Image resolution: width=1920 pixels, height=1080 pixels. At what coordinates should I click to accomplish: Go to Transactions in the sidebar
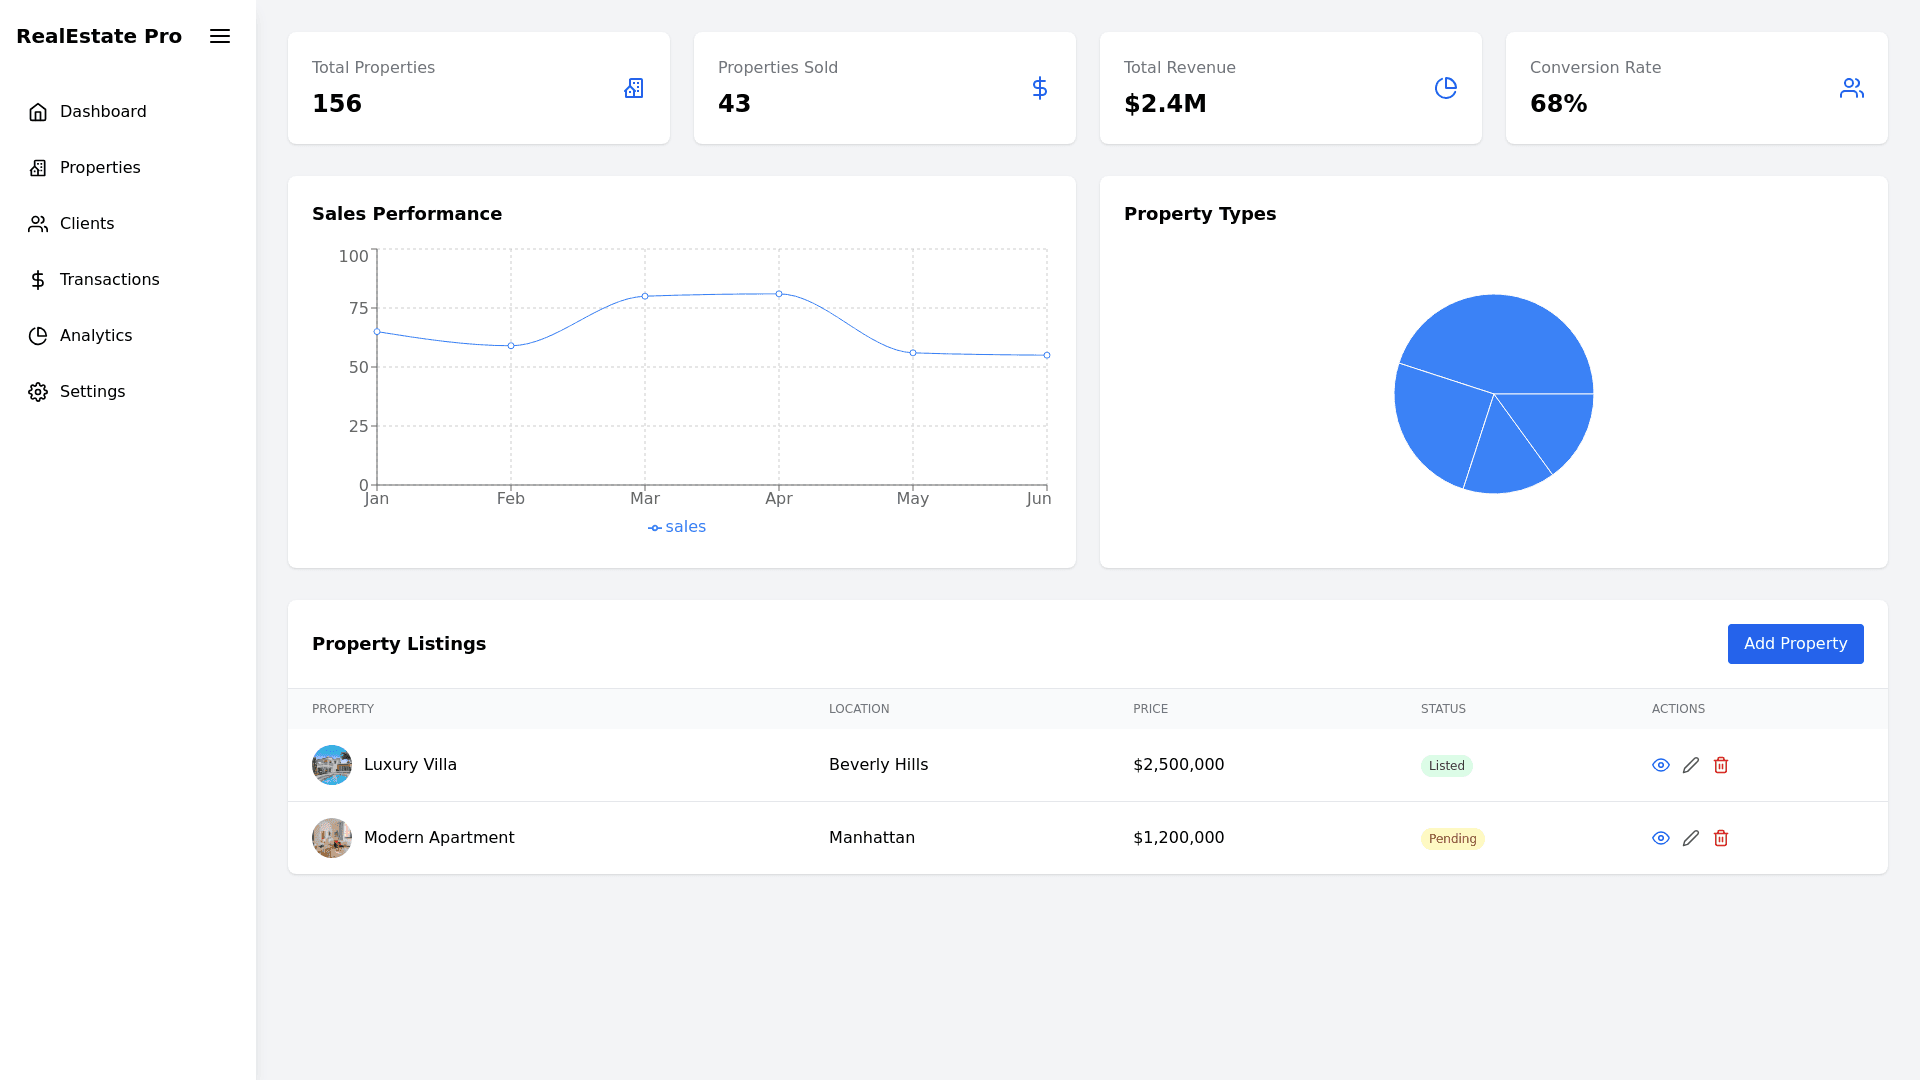109,280
